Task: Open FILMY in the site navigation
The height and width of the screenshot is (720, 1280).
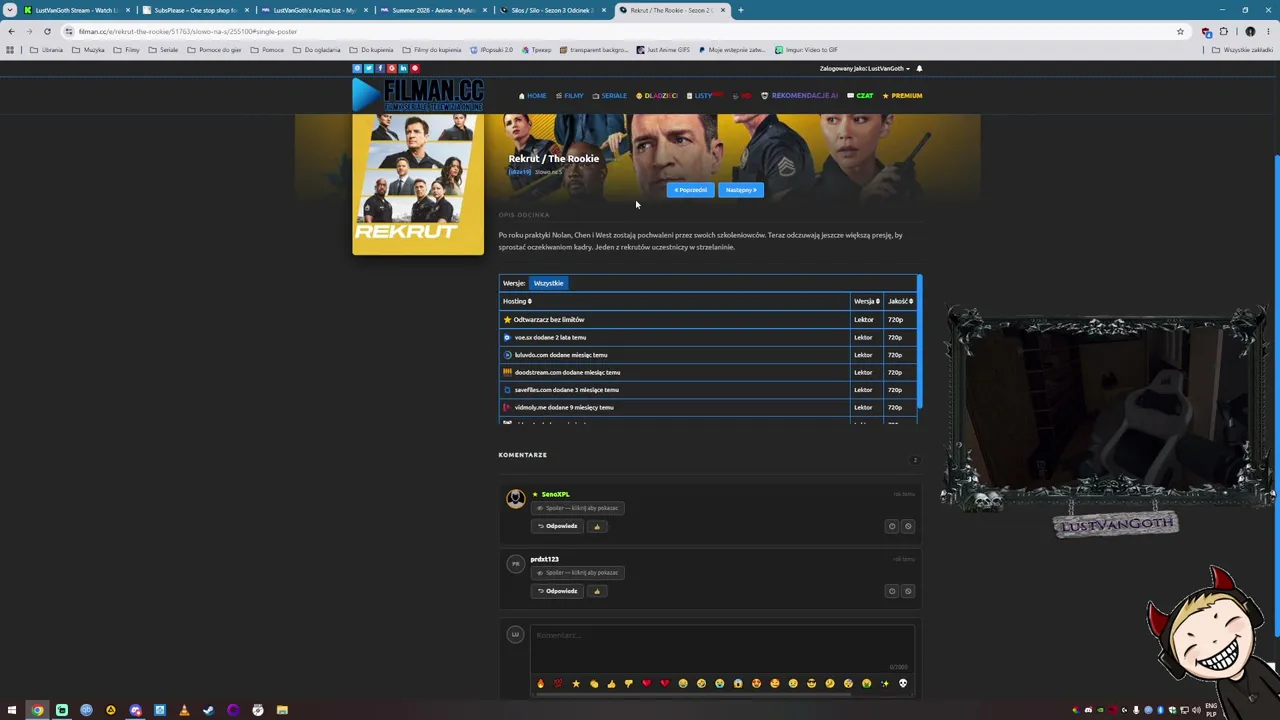Action: [570, 96]
